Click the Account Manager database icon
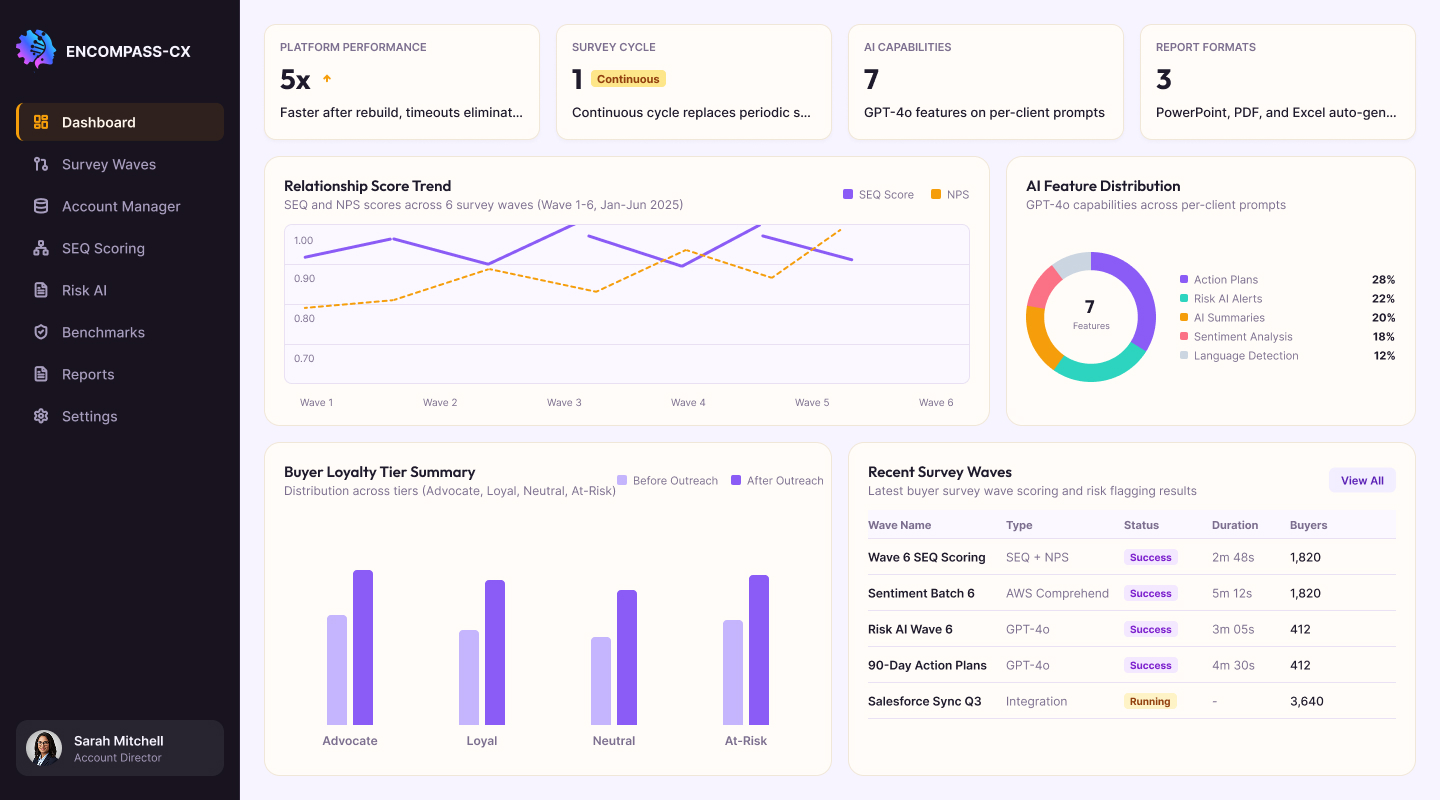This screenshot has width=1440, height=800. coord(41,206)
